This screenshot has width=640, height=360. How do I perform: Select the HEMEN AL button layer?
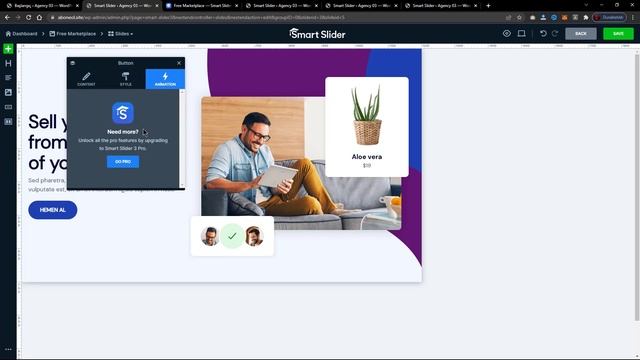click(x=53, y=210)
